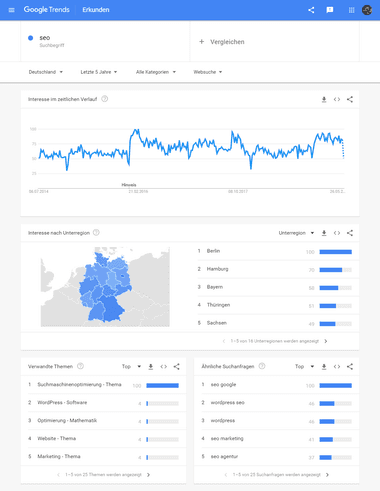Open the feedback icon in header
Screen dimensions: 380x491
click(x=330, y=10)
